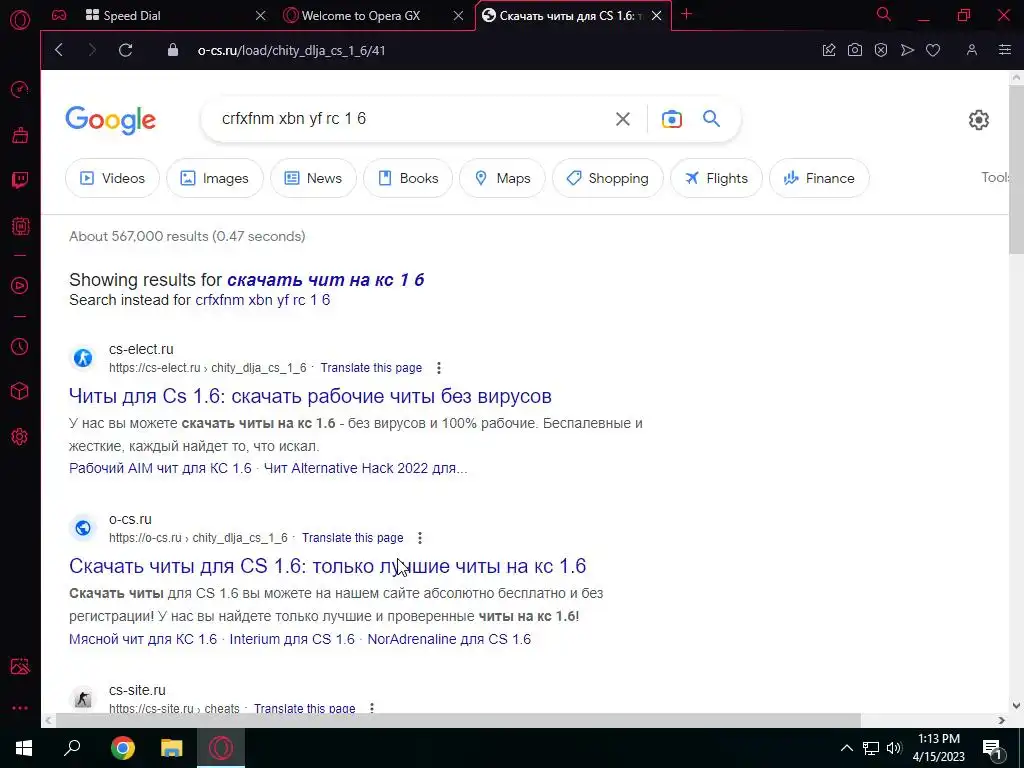
Task: Open Читы для Cs 1.6 result title
Action: pyautogui.click(x=310, y=396)
